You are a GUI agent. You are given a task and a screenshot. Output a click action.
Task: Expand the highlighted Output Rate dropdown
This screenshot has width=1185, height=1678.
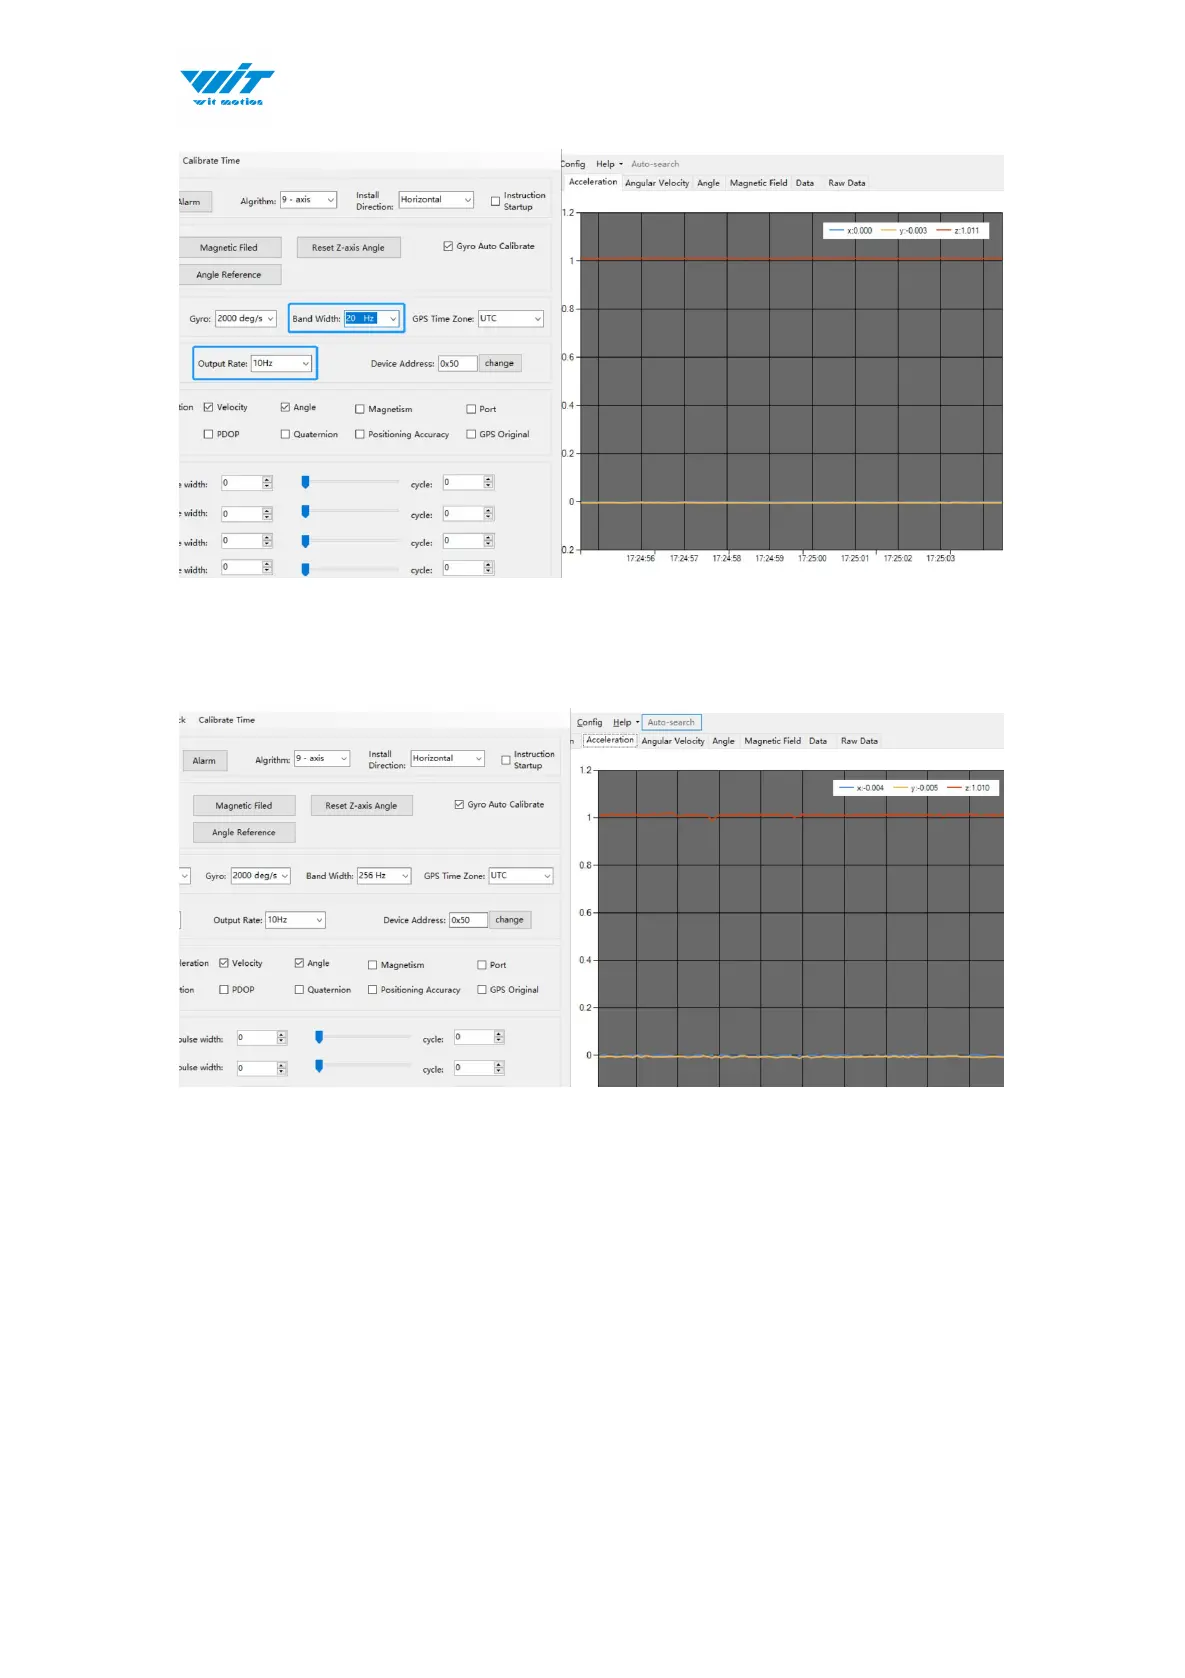click(x=281, y=363)
